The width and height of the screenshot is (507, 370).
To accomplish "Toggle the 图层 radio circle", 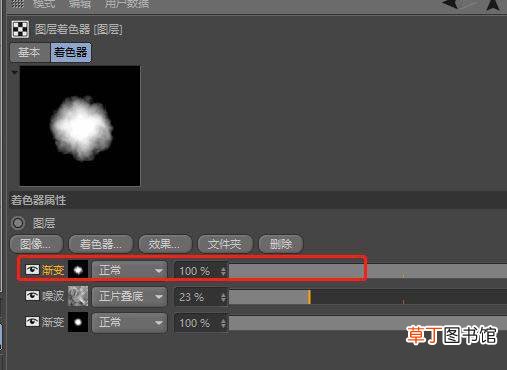I will click(18, 223).
